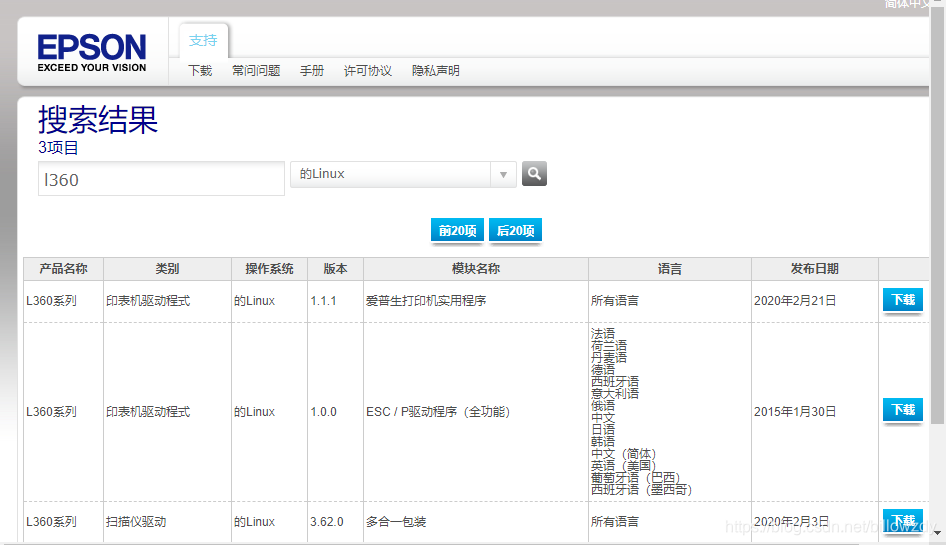Download the ESC / P驱动程序 version 1.0.0
Image resolution: width=946 pixels, height=545 pixels.
pos(903,410)
